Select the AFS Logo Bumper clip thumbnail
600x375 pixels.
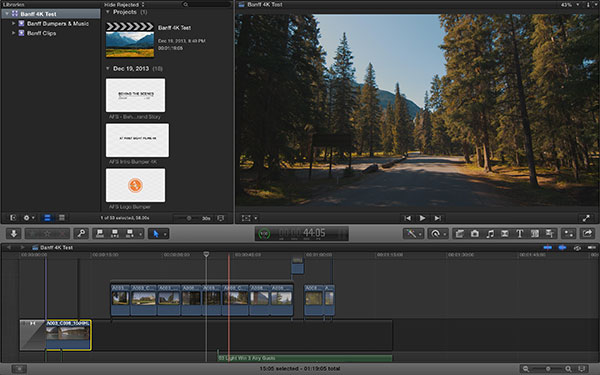pos(135,185)
